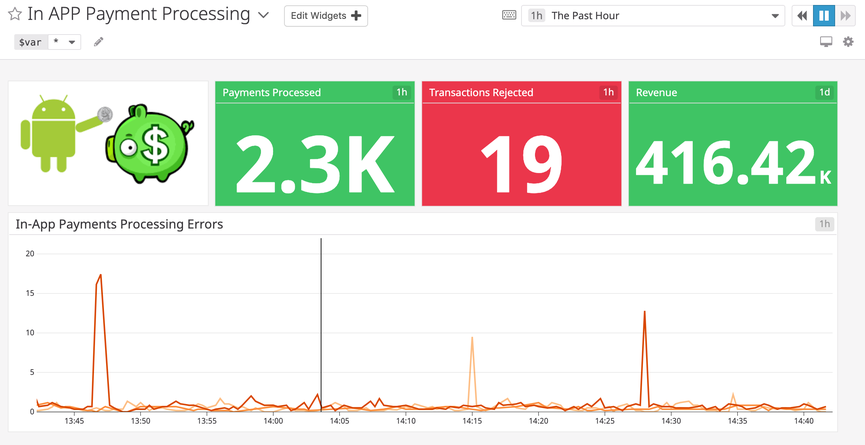
Task: Click the 1d badge on Revenue widget
Action: point(824,93)
